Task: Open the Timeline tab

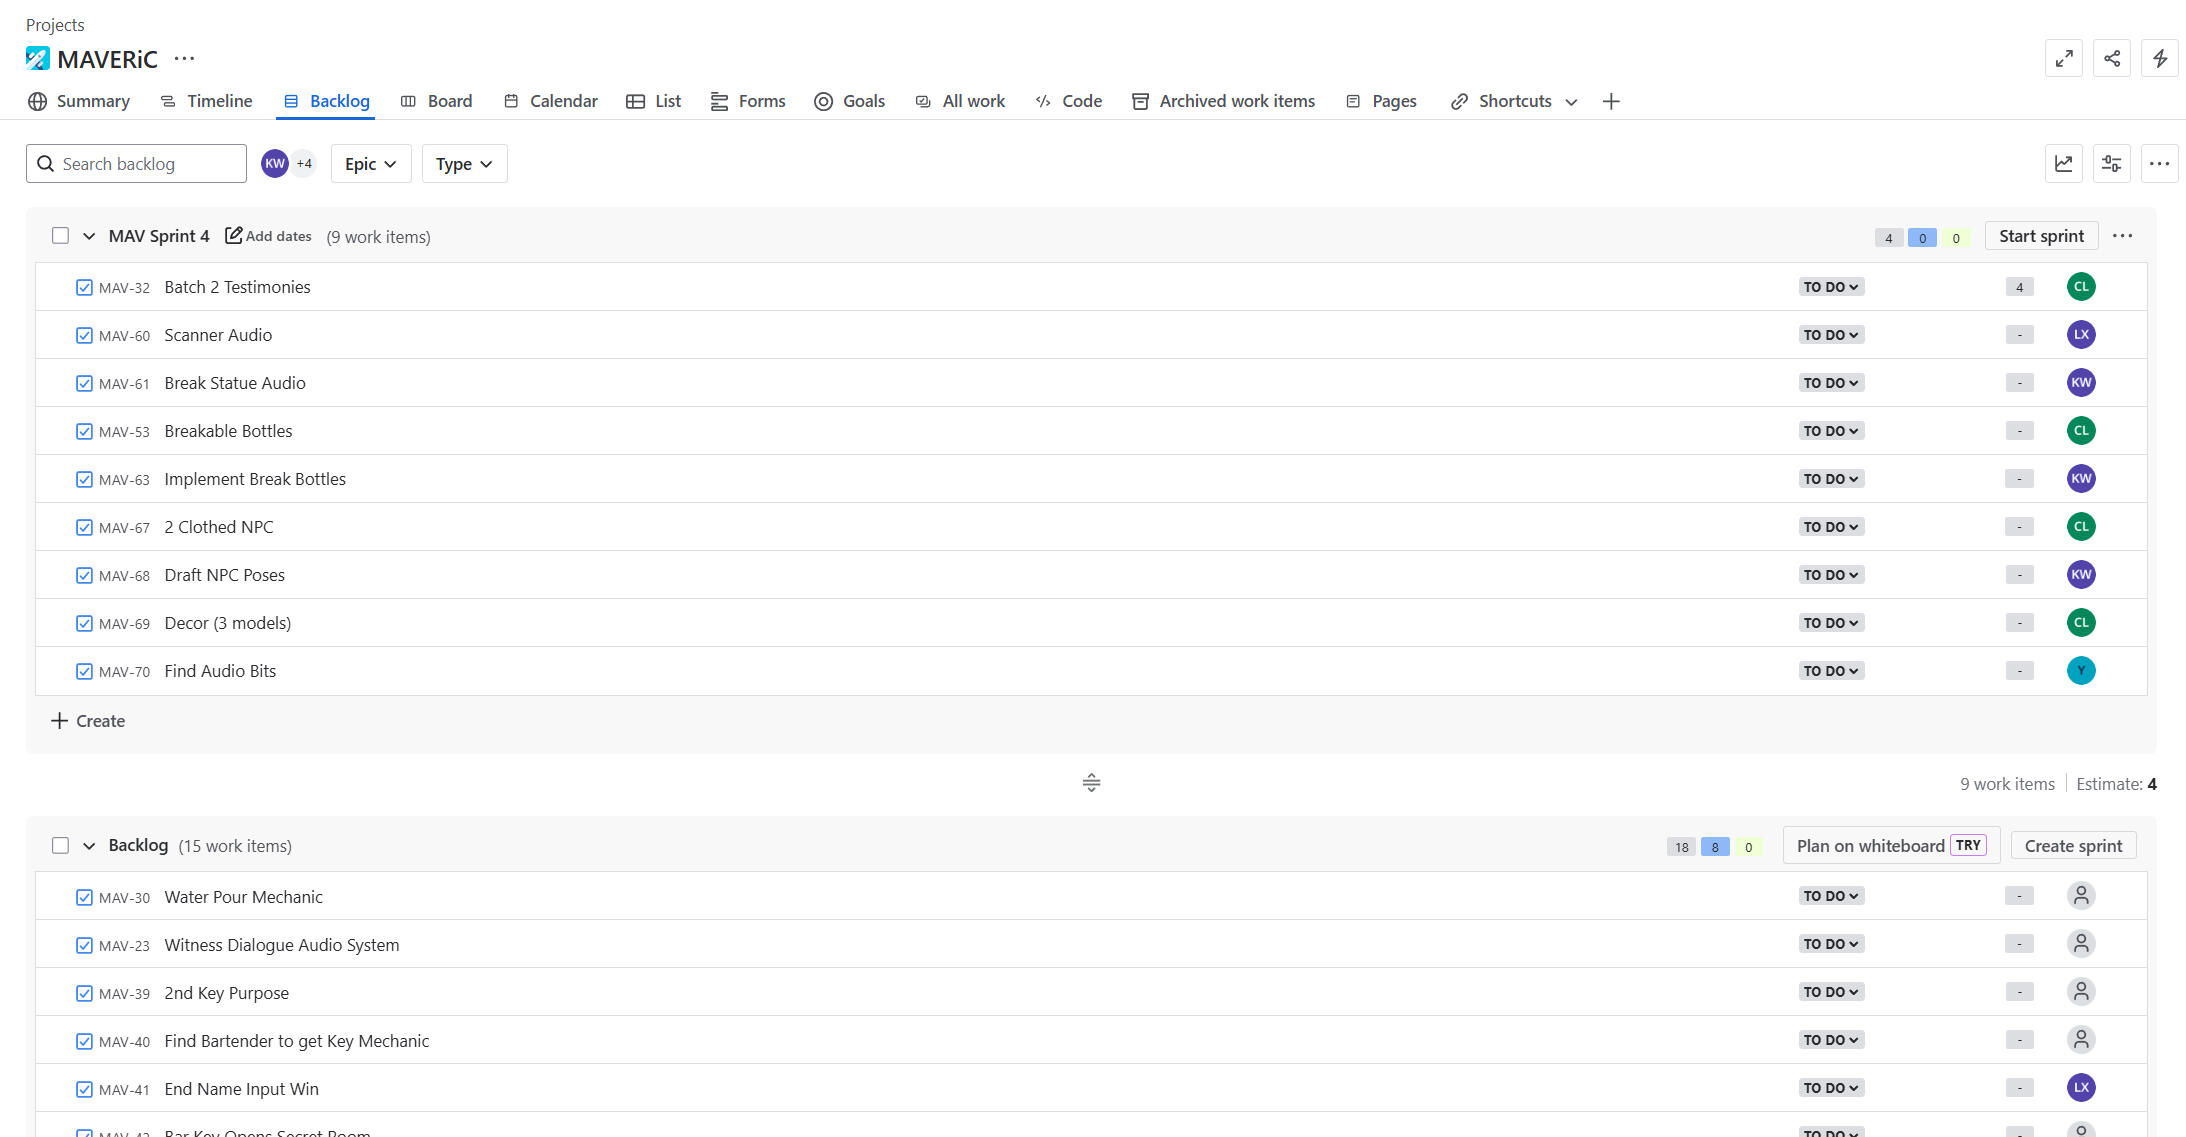Action: pyautogui.click(x=207, y=101)
